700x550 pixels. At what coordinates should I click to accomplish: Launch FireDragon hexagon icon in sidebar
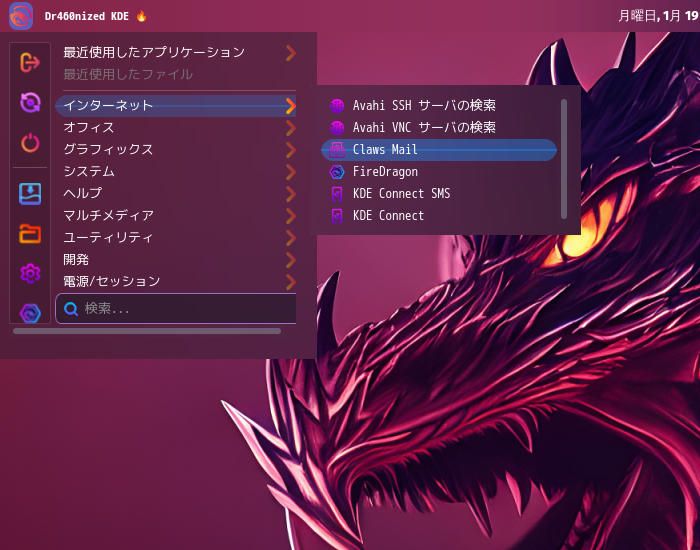[30, 313]
